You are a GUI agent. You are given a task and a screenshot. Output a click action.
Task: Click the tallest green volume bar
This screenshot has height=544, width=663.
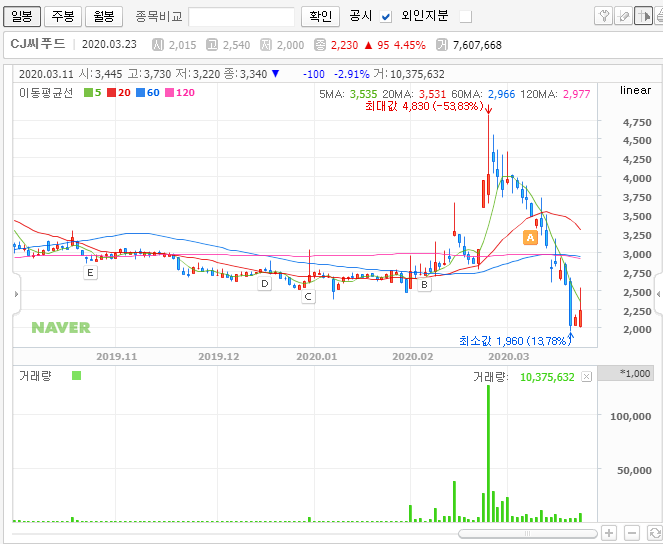click(x=488, y=454)
